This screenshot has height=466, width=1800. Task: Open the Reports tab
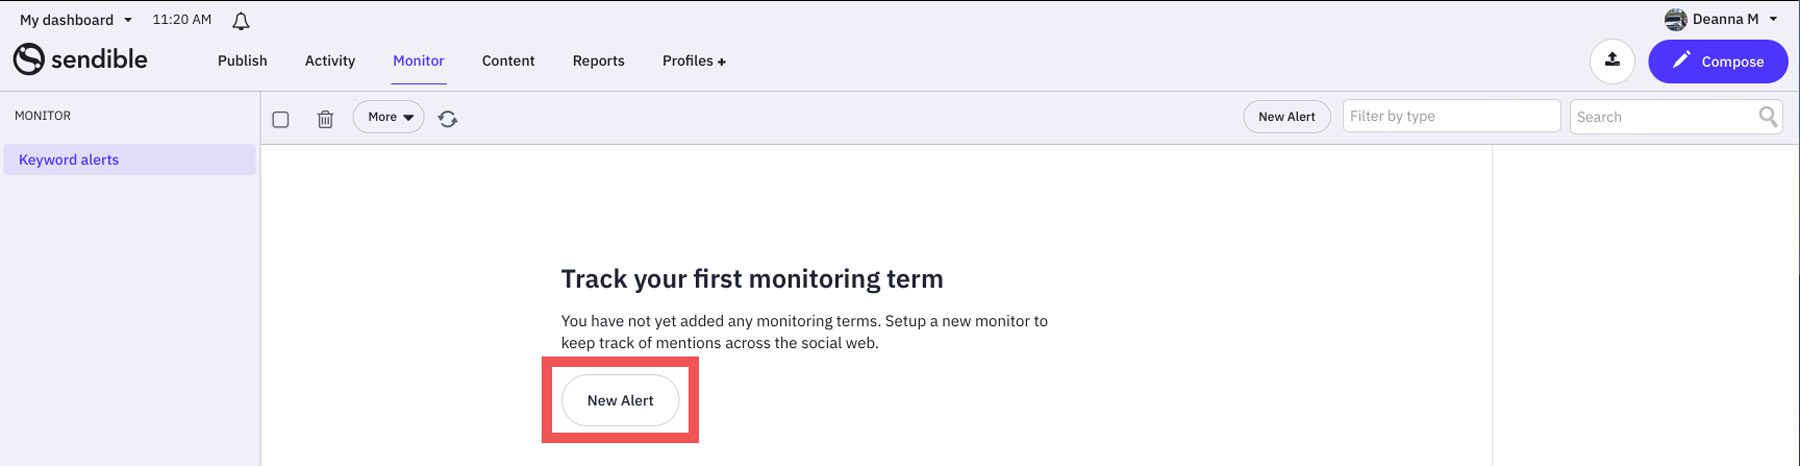pos(598,61)
